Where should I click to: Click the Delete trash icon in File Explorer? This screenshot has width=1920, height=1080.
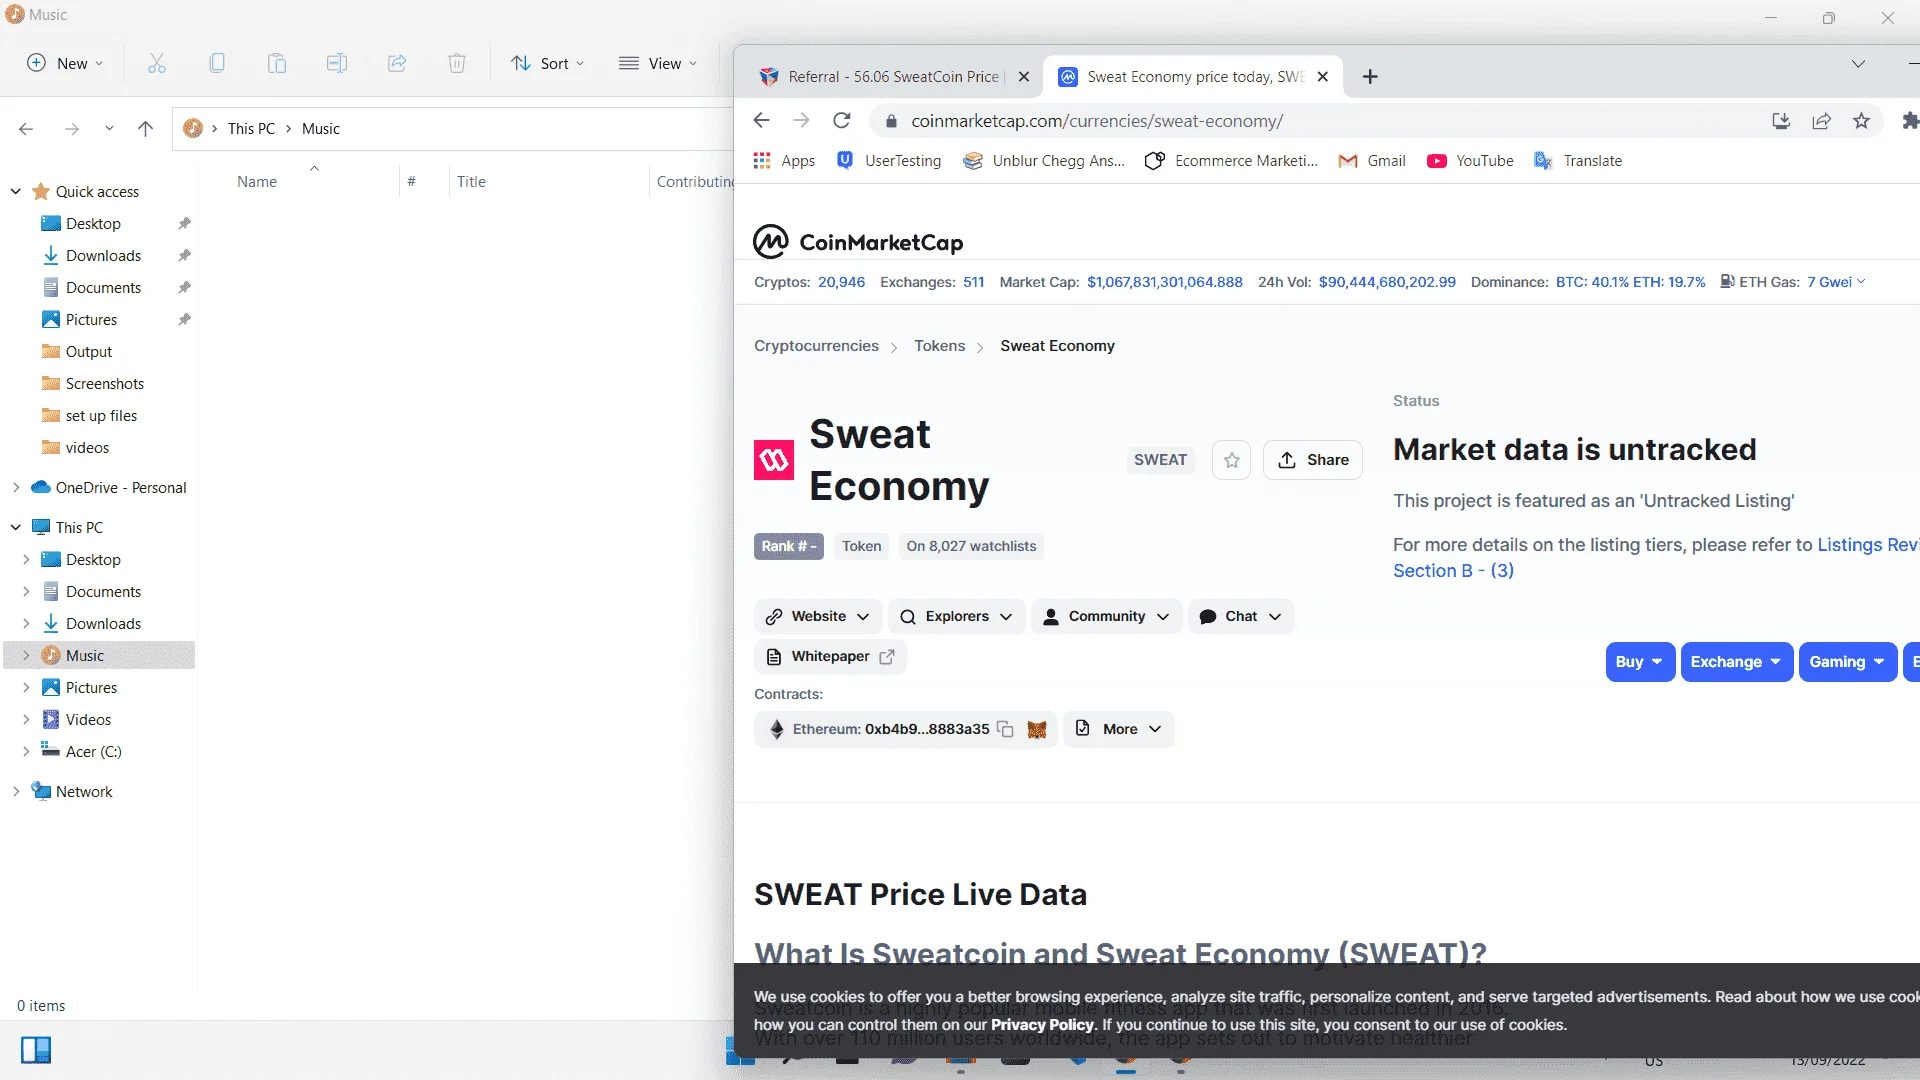457,63
